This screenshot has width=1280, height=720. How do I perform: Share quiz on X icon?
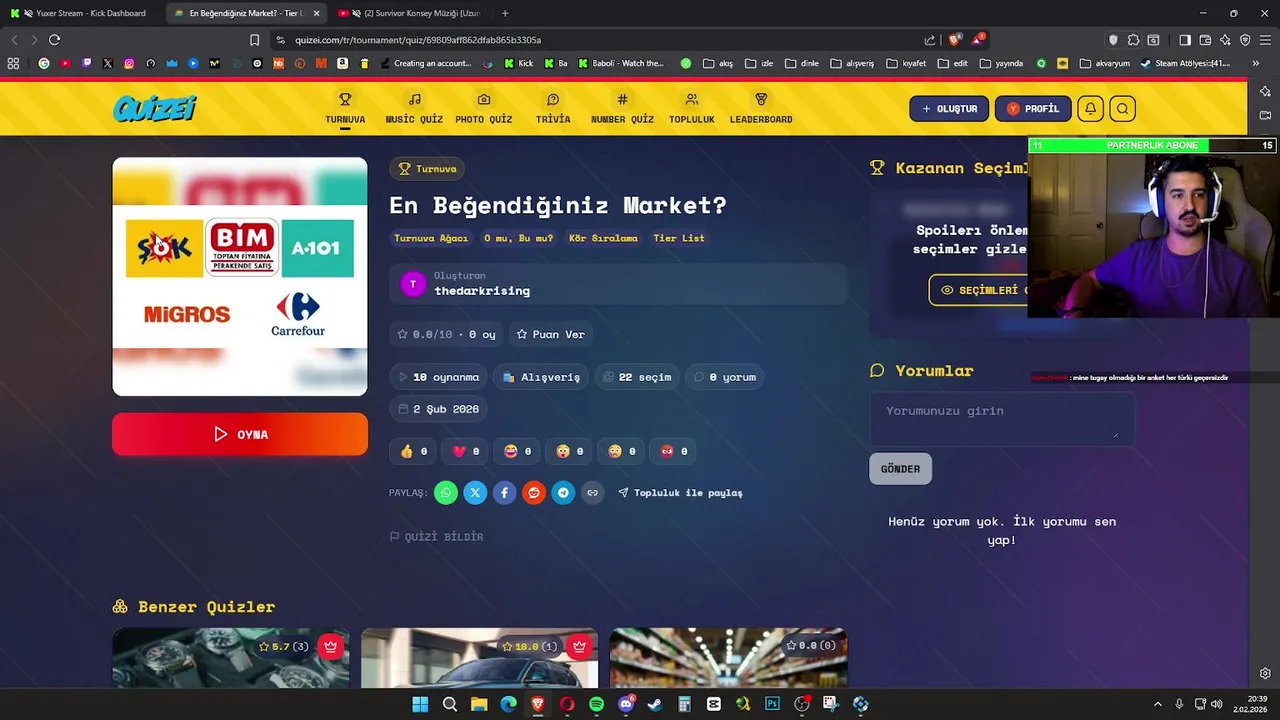[475, 493]
